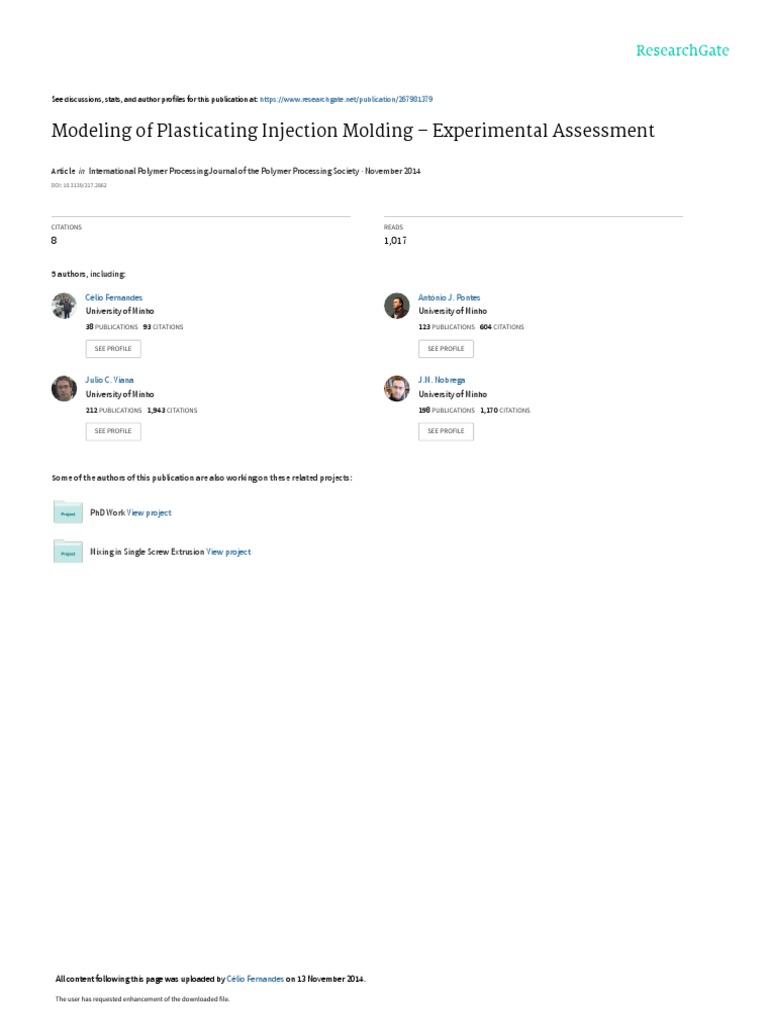Click Julio C. Viana profile photo
Viewport: 768px width, 1024px height.
[x=64, y=388]
